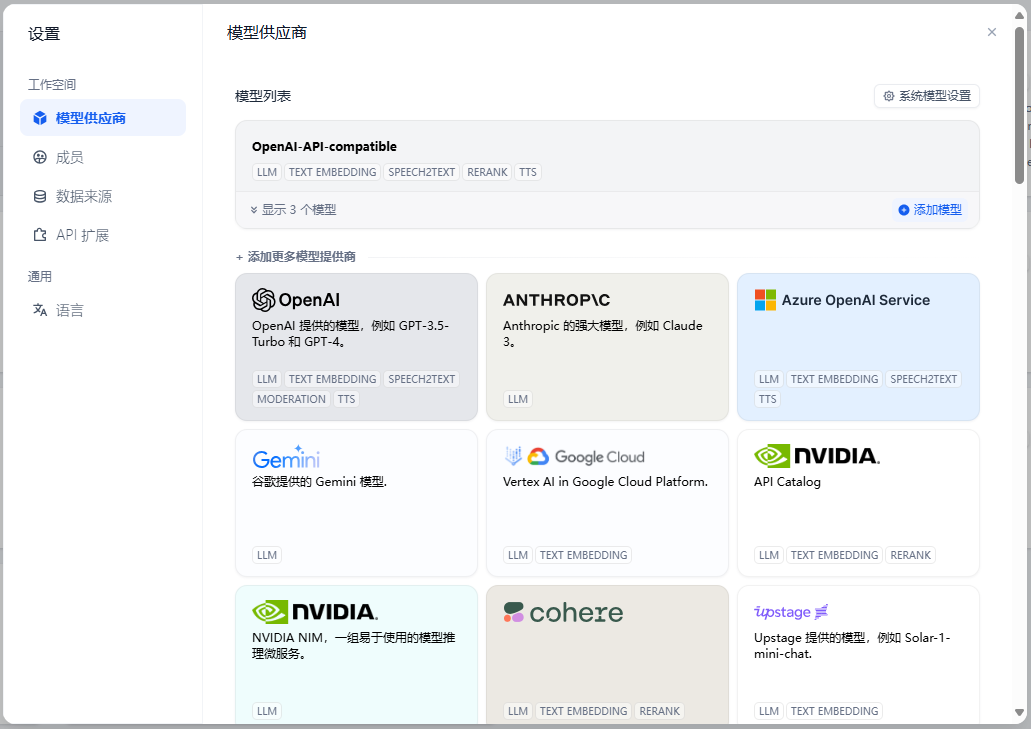Click the gear icon in 系统模型设置
1031x729 pixels.
coord(888,96)
